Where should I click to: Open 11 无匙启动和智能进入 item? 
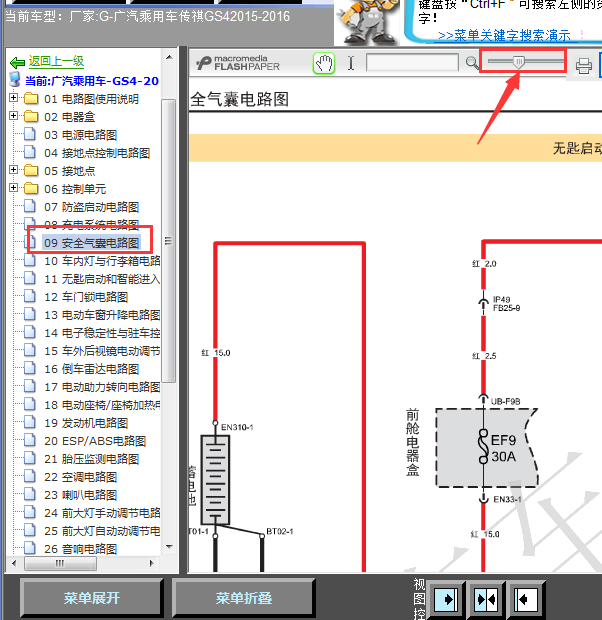point(102,279)
